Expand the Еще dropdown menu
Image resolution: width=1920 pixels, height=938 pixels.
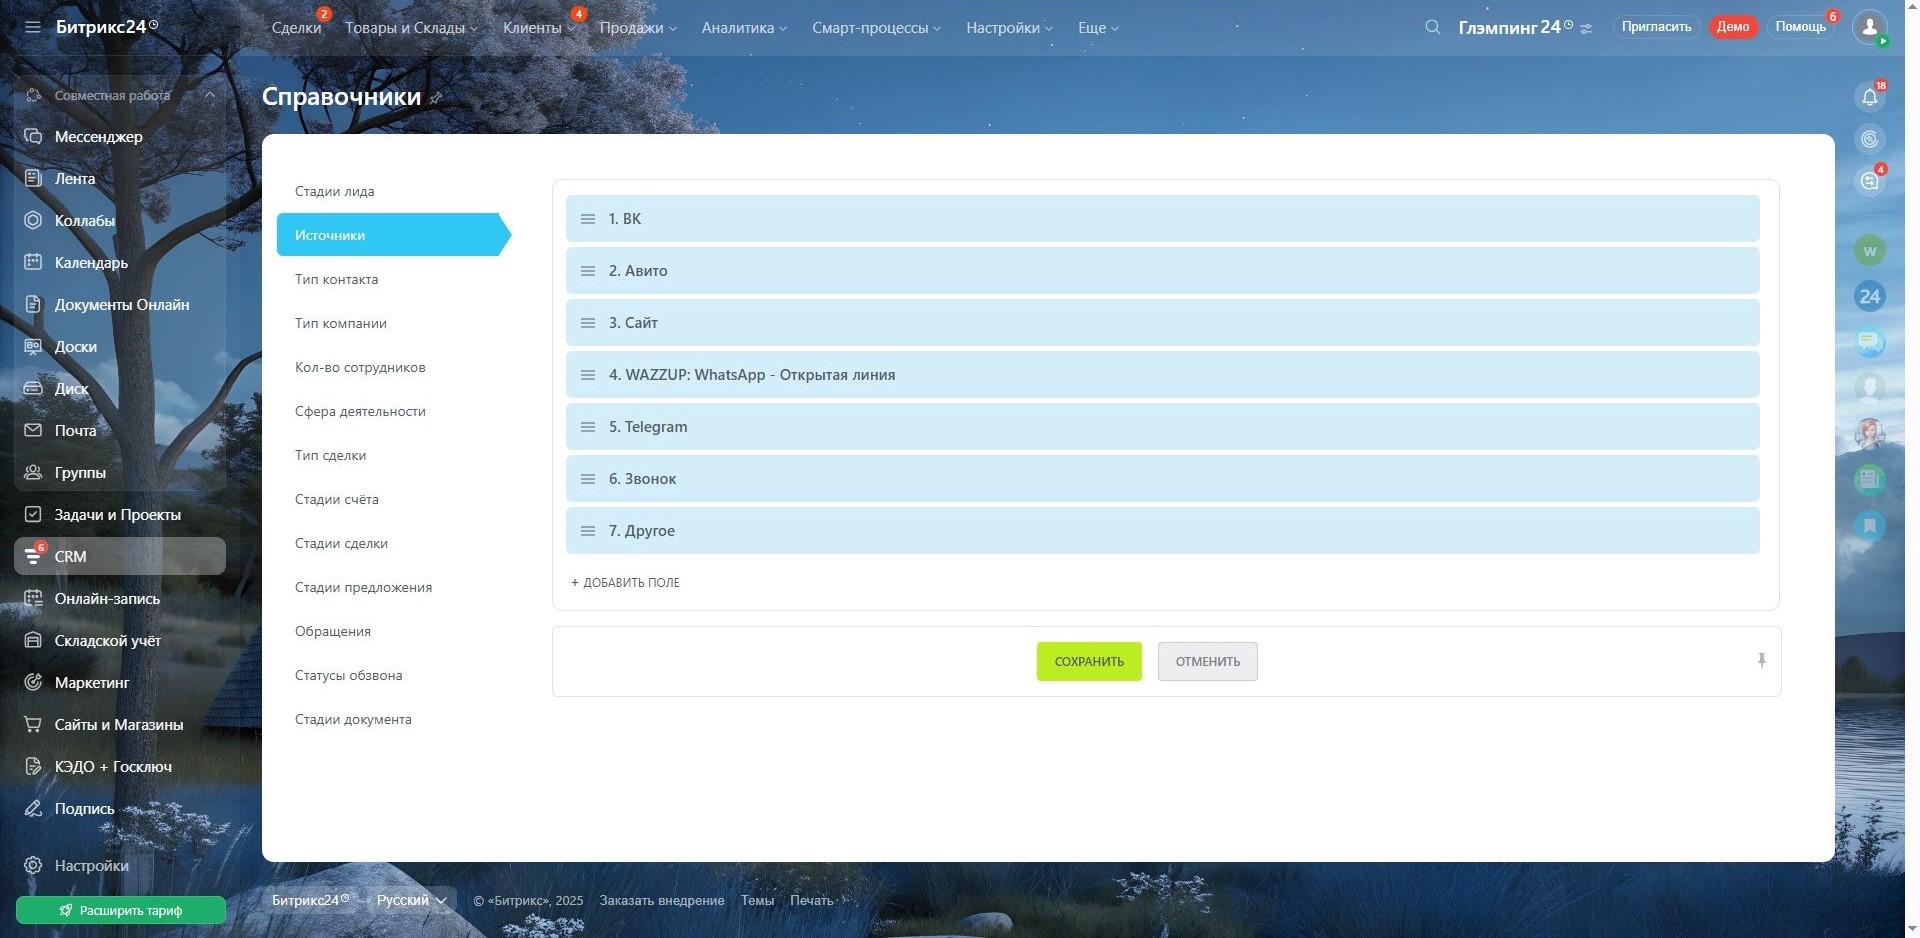[1098, 28]
